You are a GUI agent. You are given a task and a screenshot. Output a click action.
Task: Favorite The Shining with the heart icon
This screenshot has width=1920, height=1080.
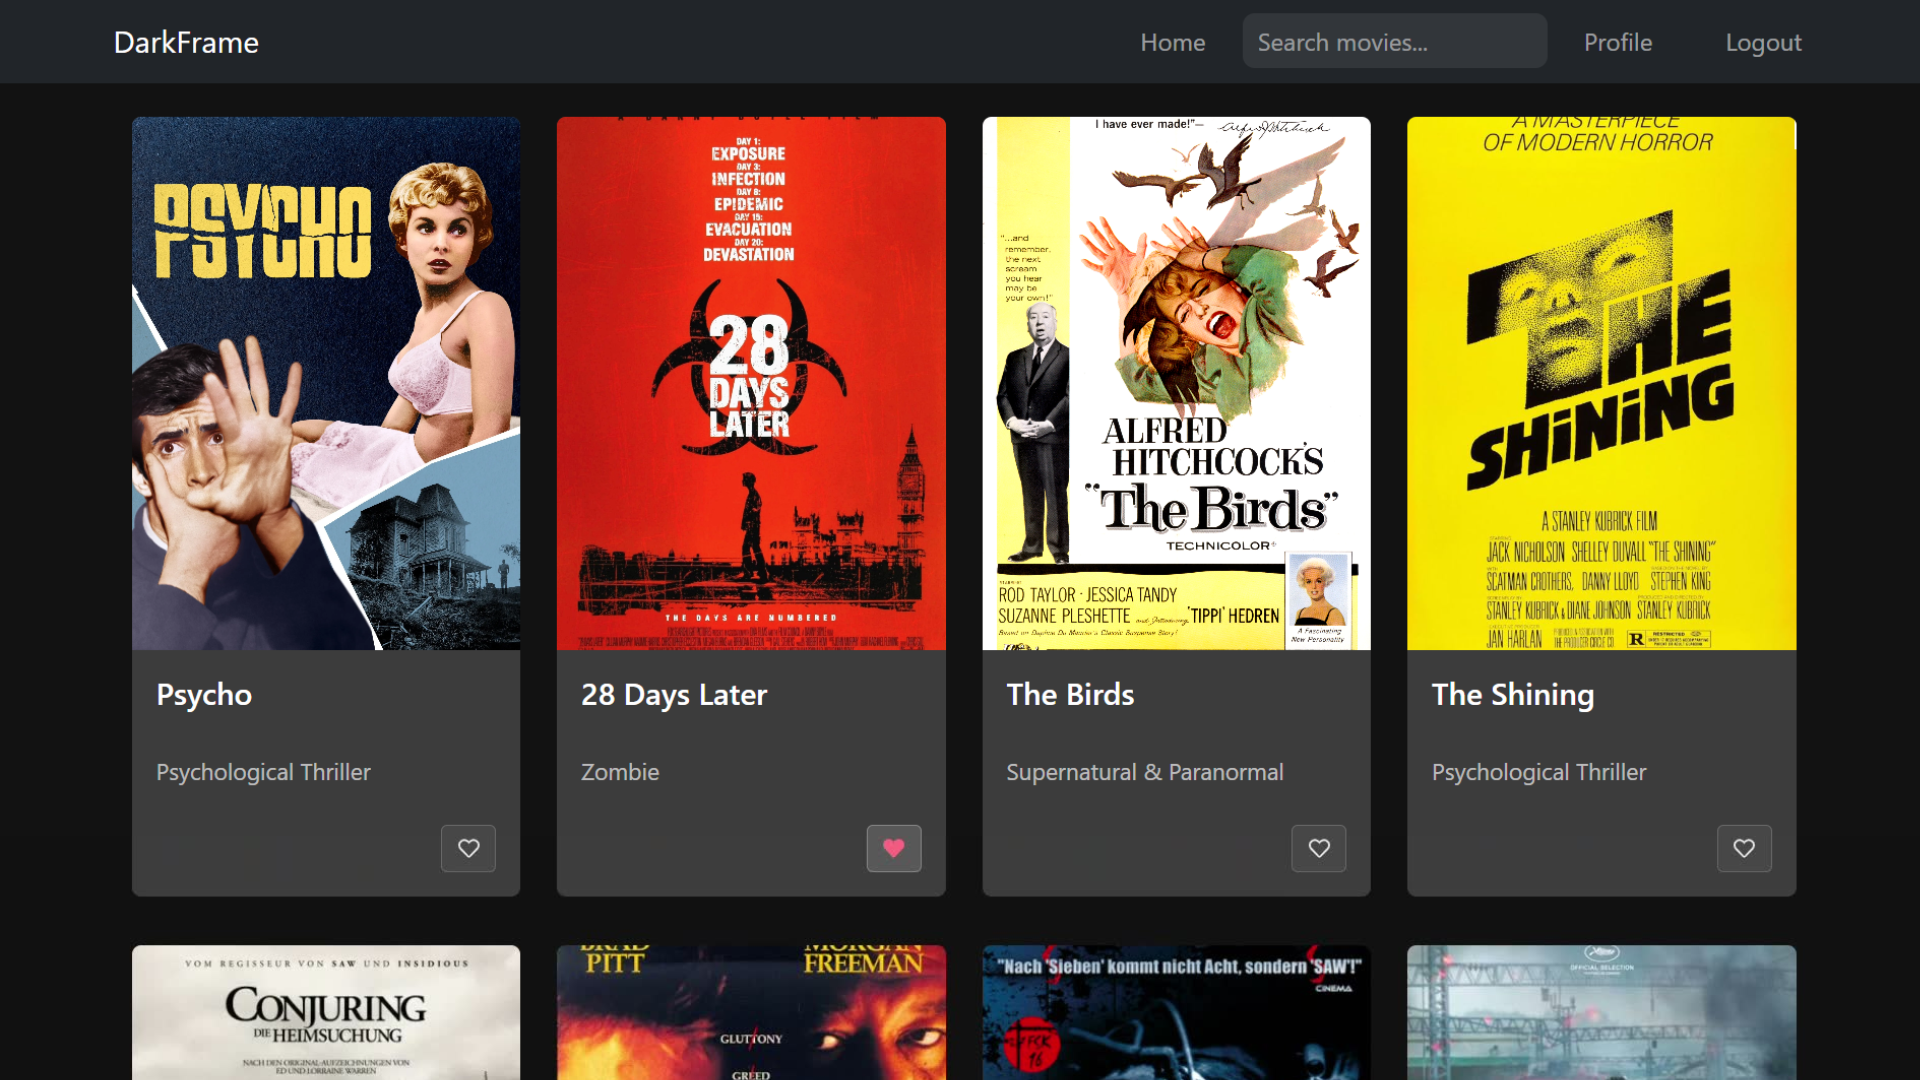point(1744,848)
